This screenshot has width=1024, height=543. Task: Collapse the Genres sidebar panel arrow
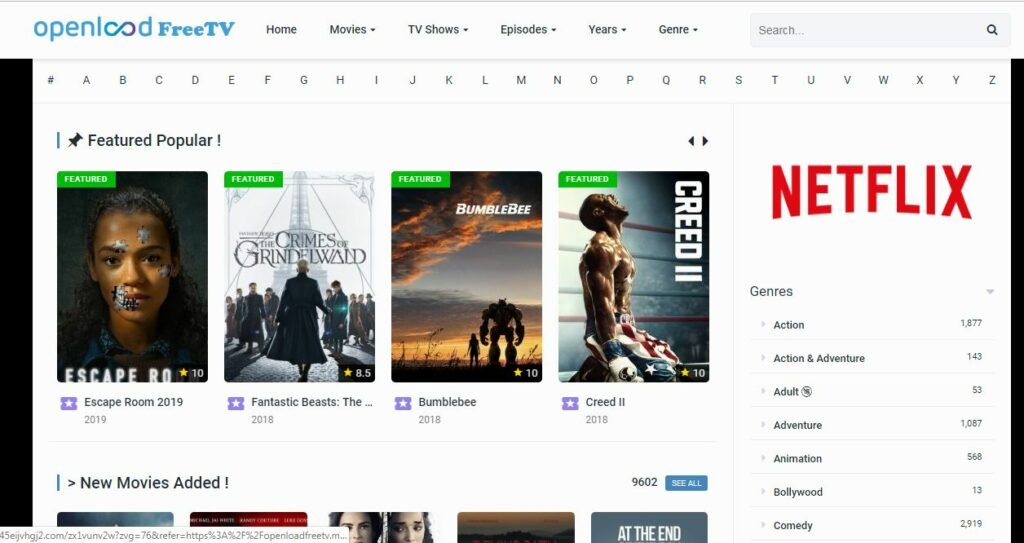point(990,292)
